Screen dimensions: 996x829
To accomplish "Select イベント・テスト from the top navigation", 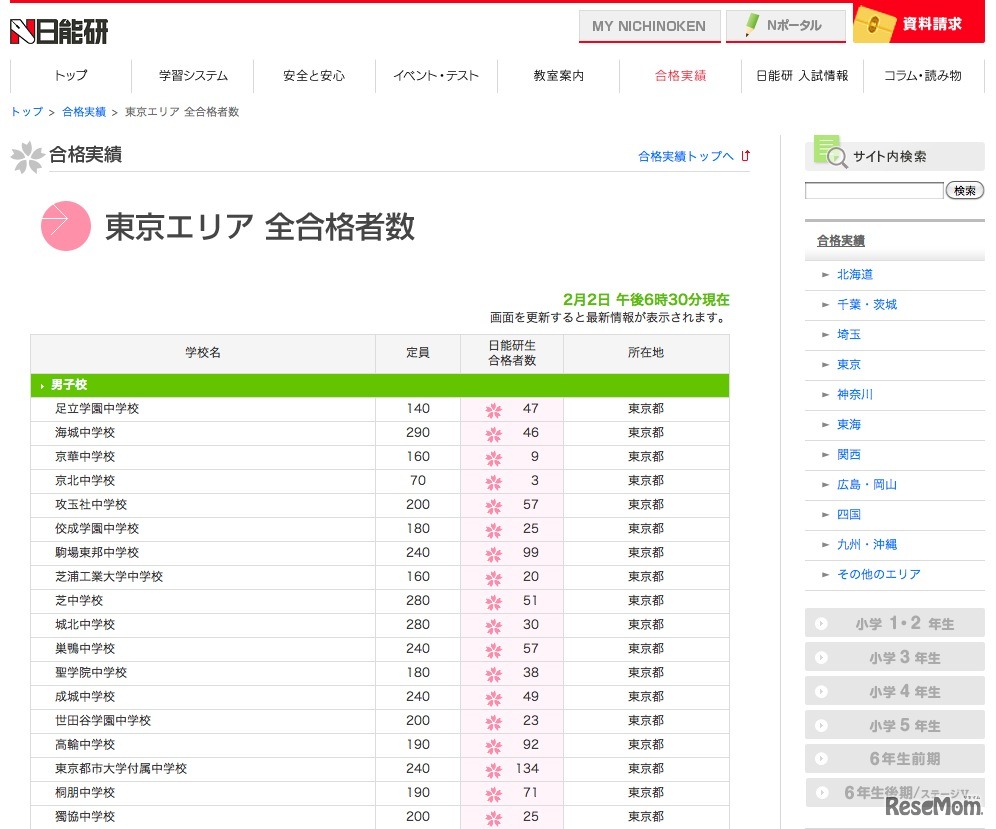I will point(437,74).
